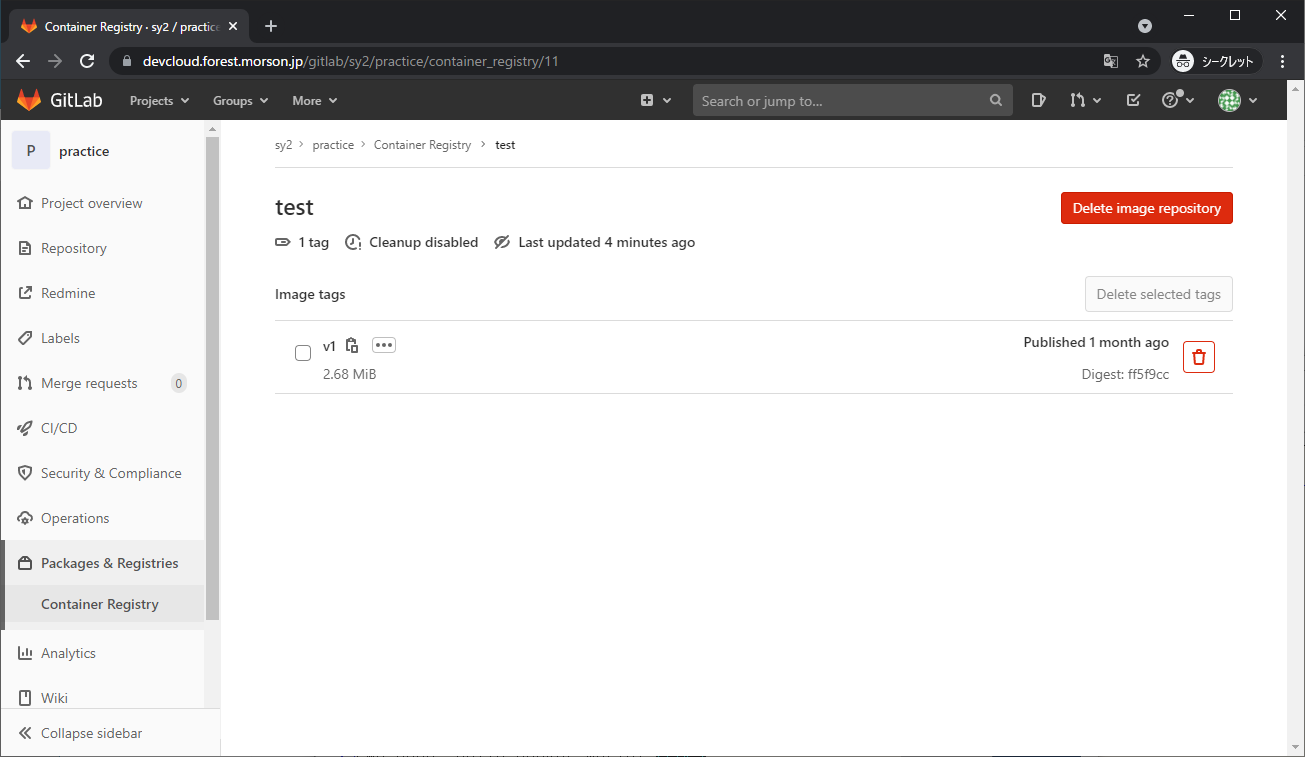Click the browser reload icon
Image resolution: width=1305 pixels, height=757 pixels.
pyautogui.click(x=87, y=61)
